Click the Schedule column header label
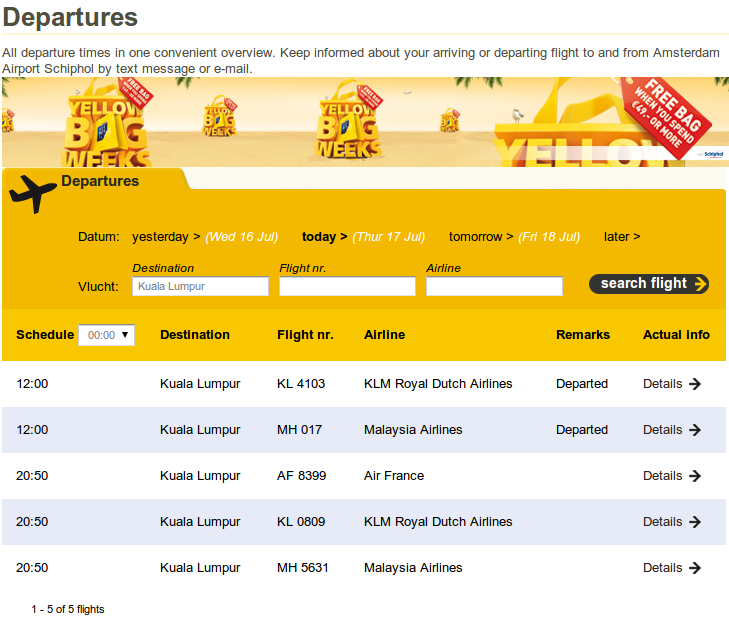 pyautogui.click(x=45, y=335)
